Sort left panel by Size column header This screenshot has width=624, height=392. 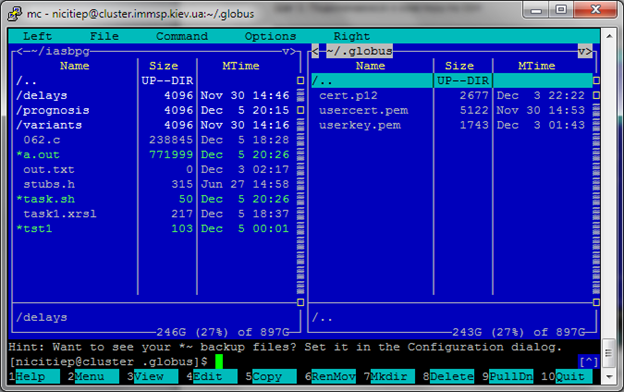click(x=164, y=66)
